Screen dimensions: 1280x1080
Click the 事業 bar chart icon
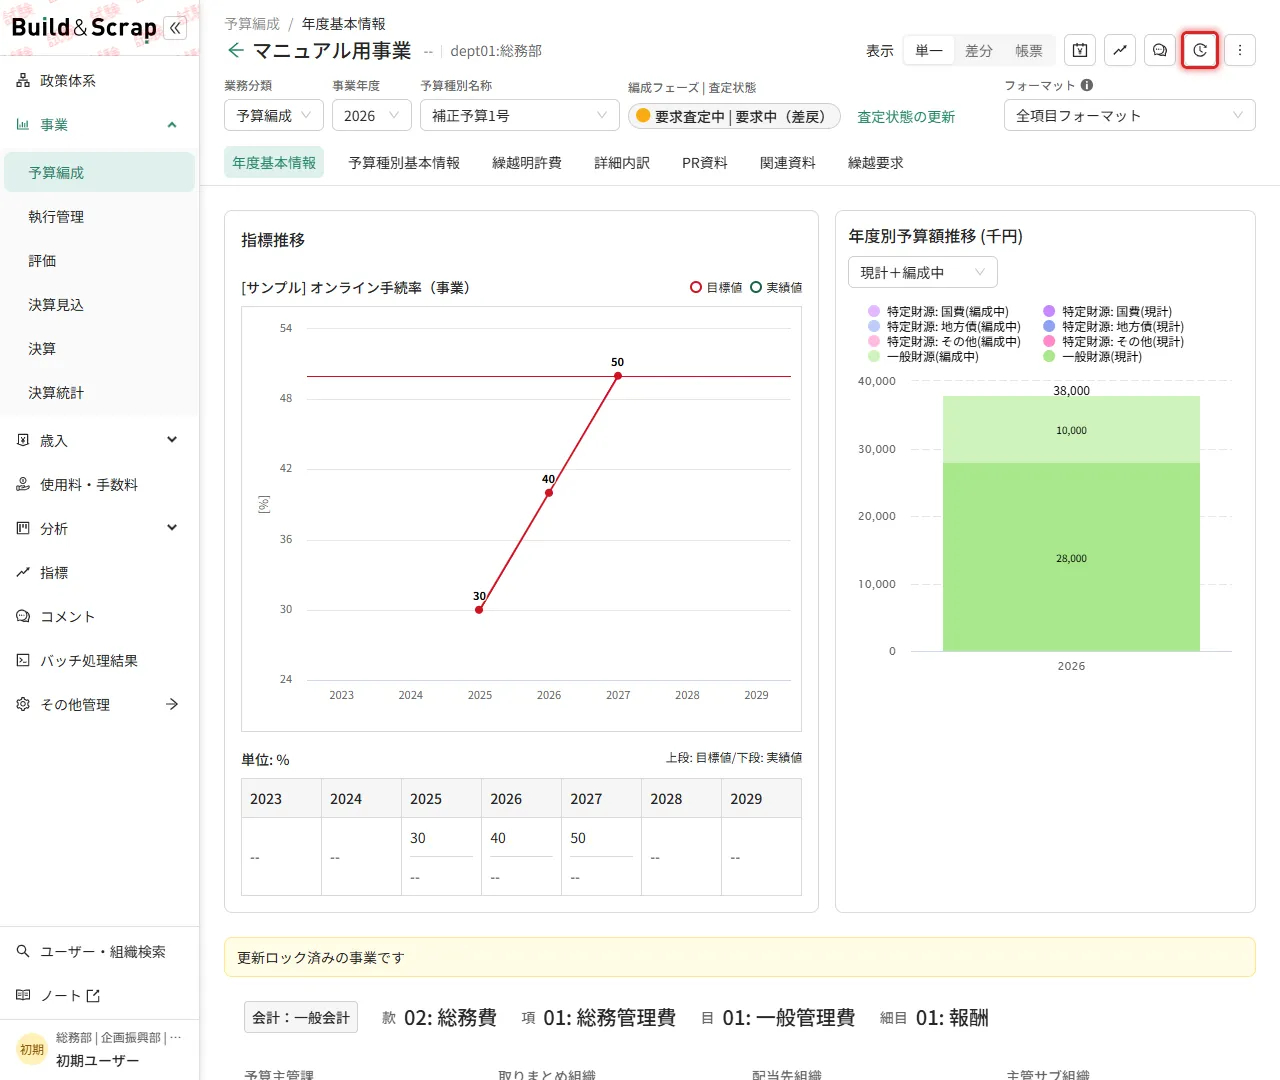(x=23, y=124)
